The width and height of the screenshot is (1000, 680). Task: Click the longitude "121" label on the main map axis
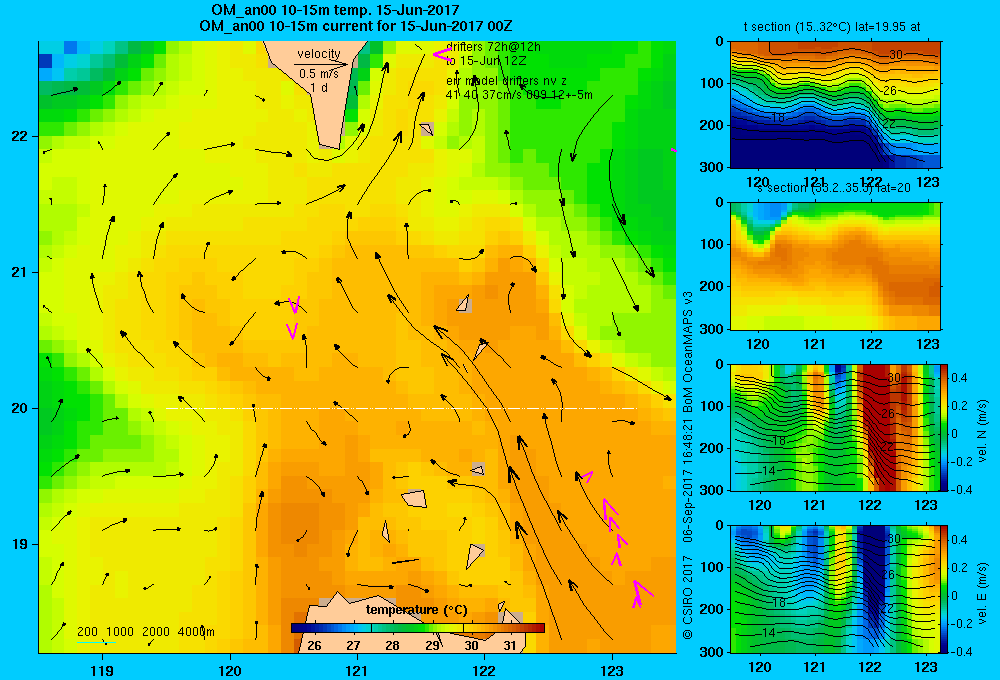click(357, 670)
